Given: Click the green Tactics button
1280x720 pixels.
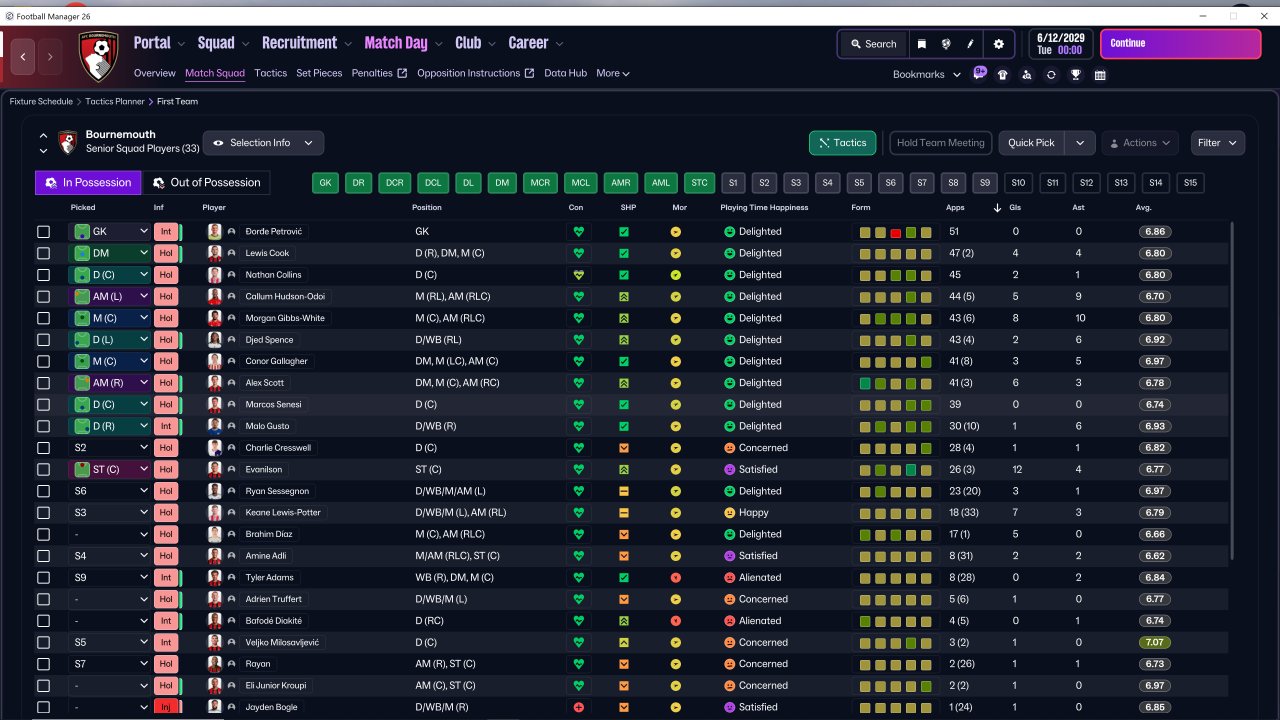Looking at the screenshot, I should (843, 143).
